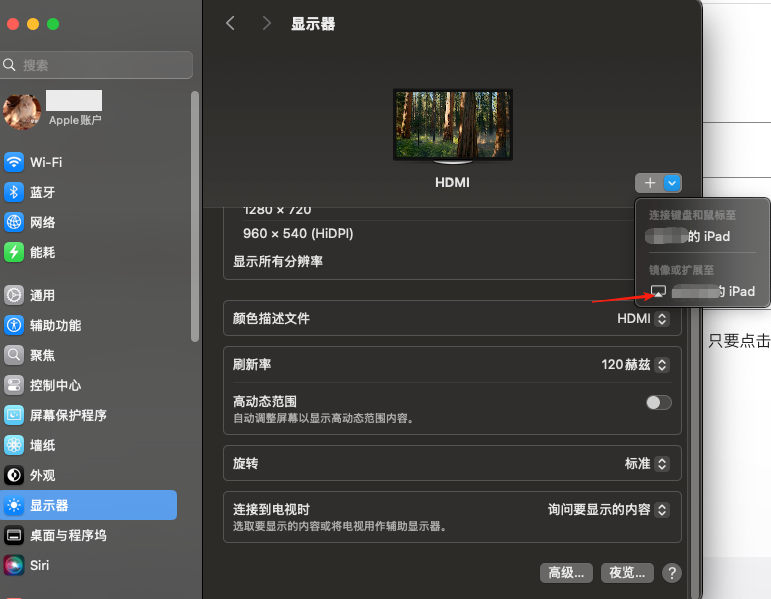Toggle the 高动态范围 switch
Image resolution: width=771 pixels, height=599 pixels.
pyautogui.click(x=658, y=402)
